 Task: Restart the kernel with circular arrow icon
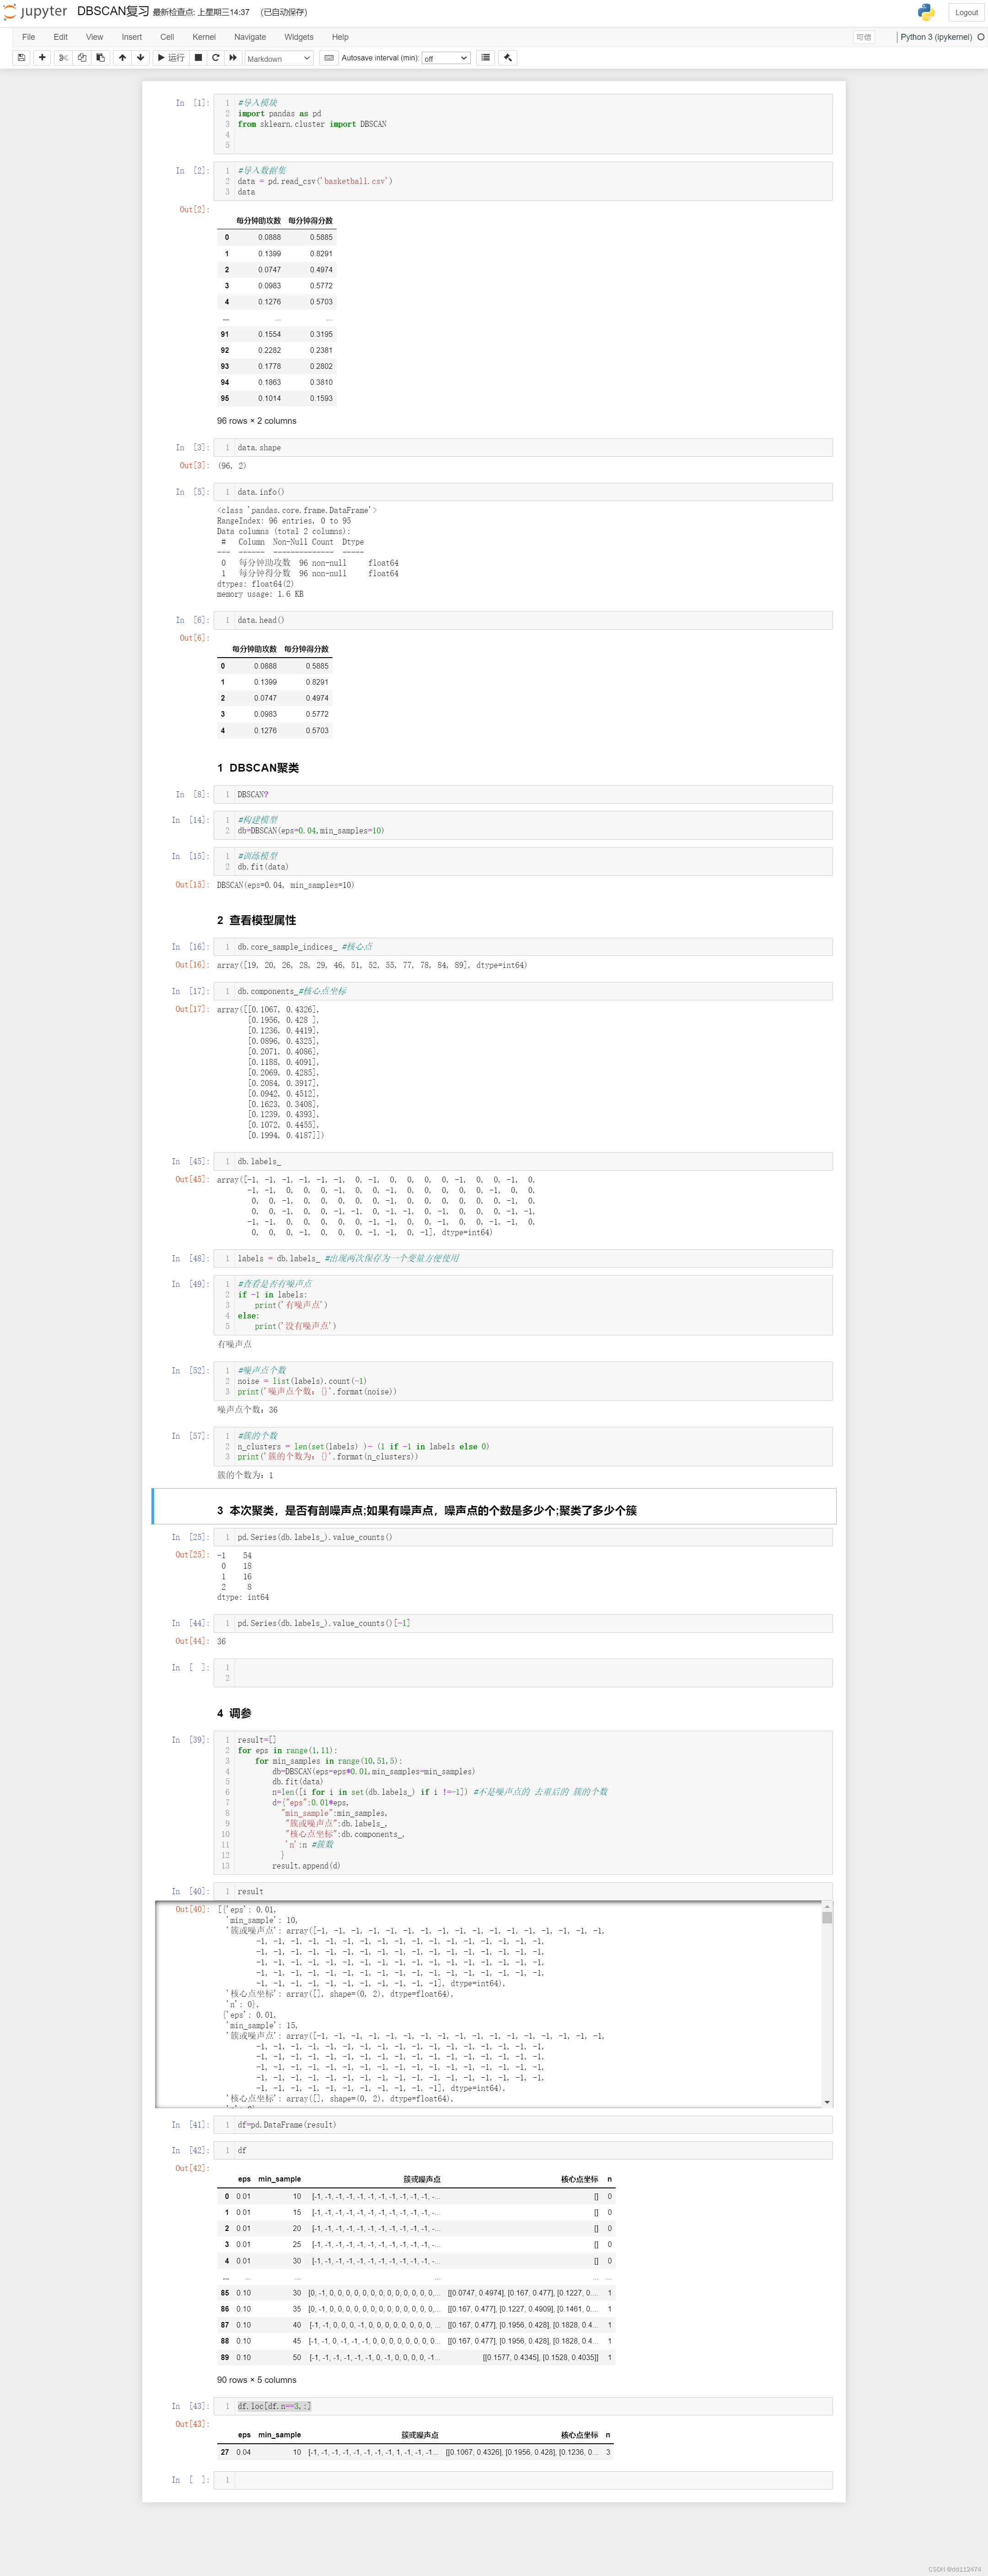point(215,58)
